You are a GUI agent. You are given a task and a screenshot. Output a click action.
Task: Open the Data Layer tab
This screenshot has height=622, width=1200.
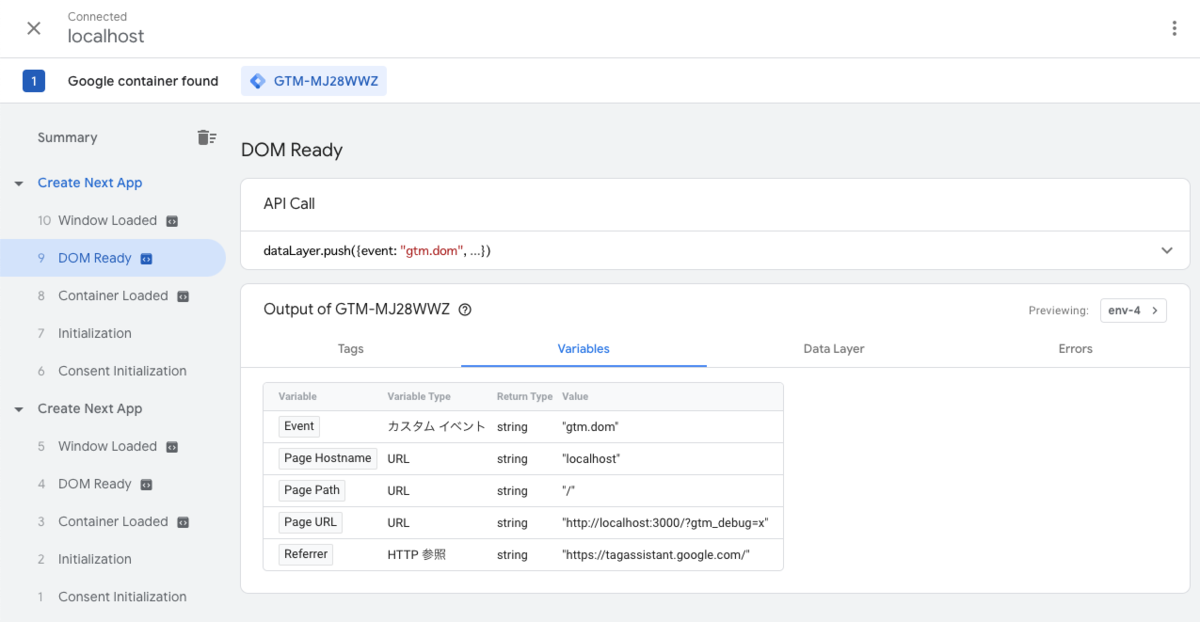[834, 349]
